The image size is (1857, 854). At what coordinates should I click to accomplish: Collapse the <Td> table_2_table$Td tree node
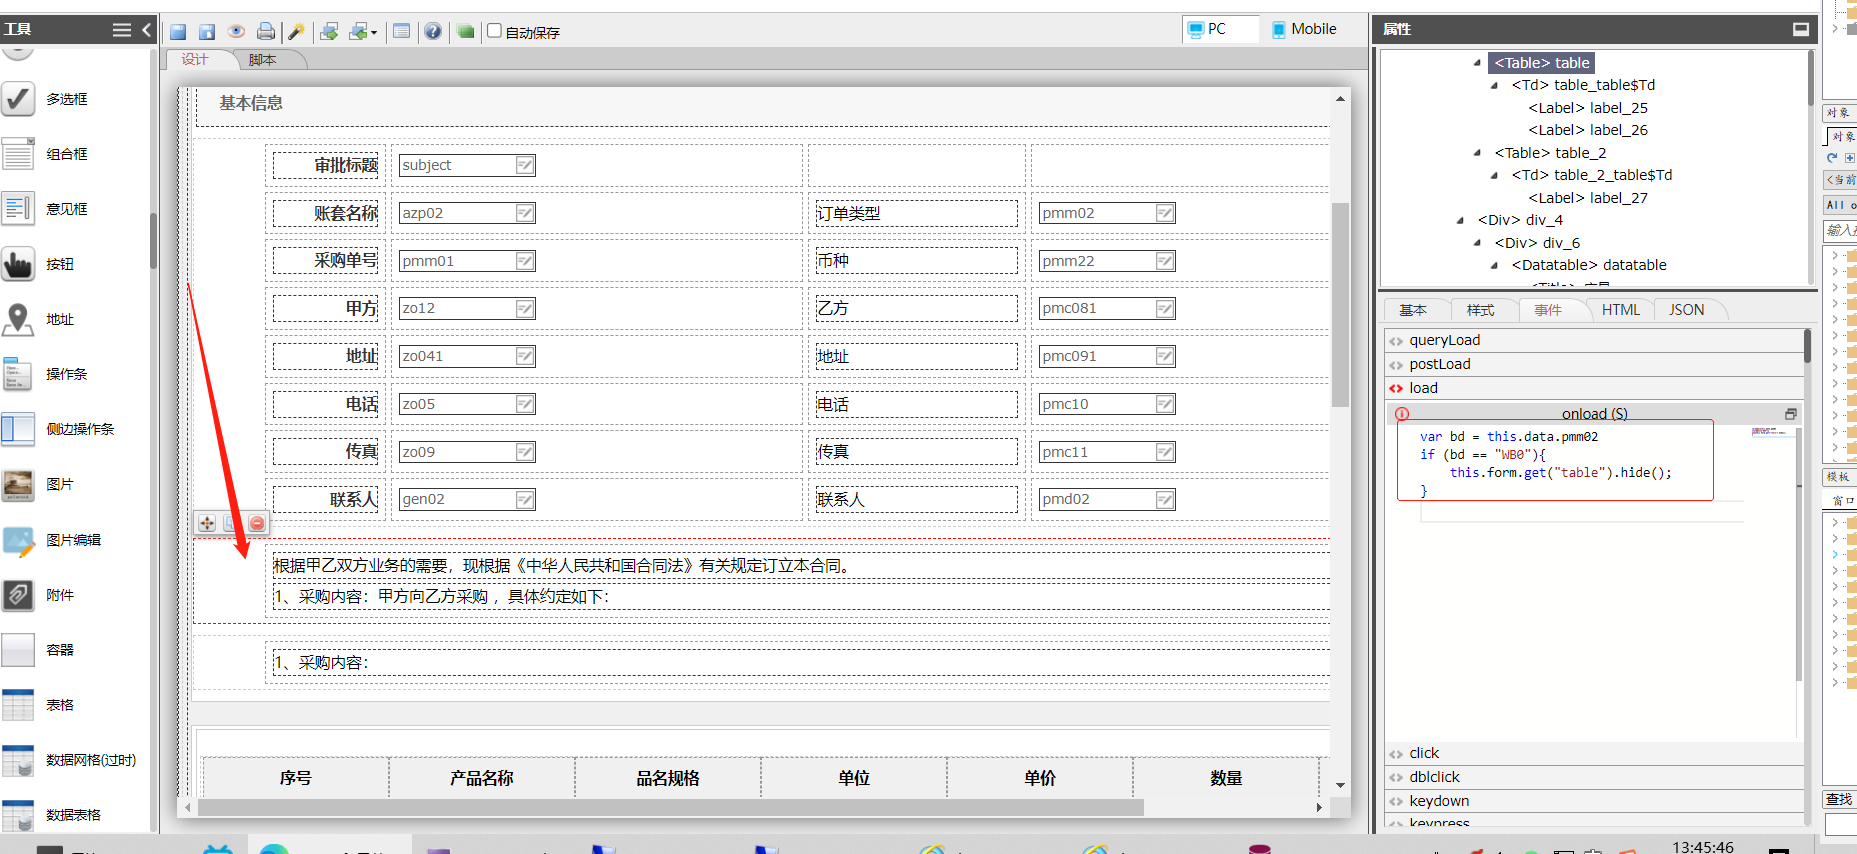pos(1494,175)
